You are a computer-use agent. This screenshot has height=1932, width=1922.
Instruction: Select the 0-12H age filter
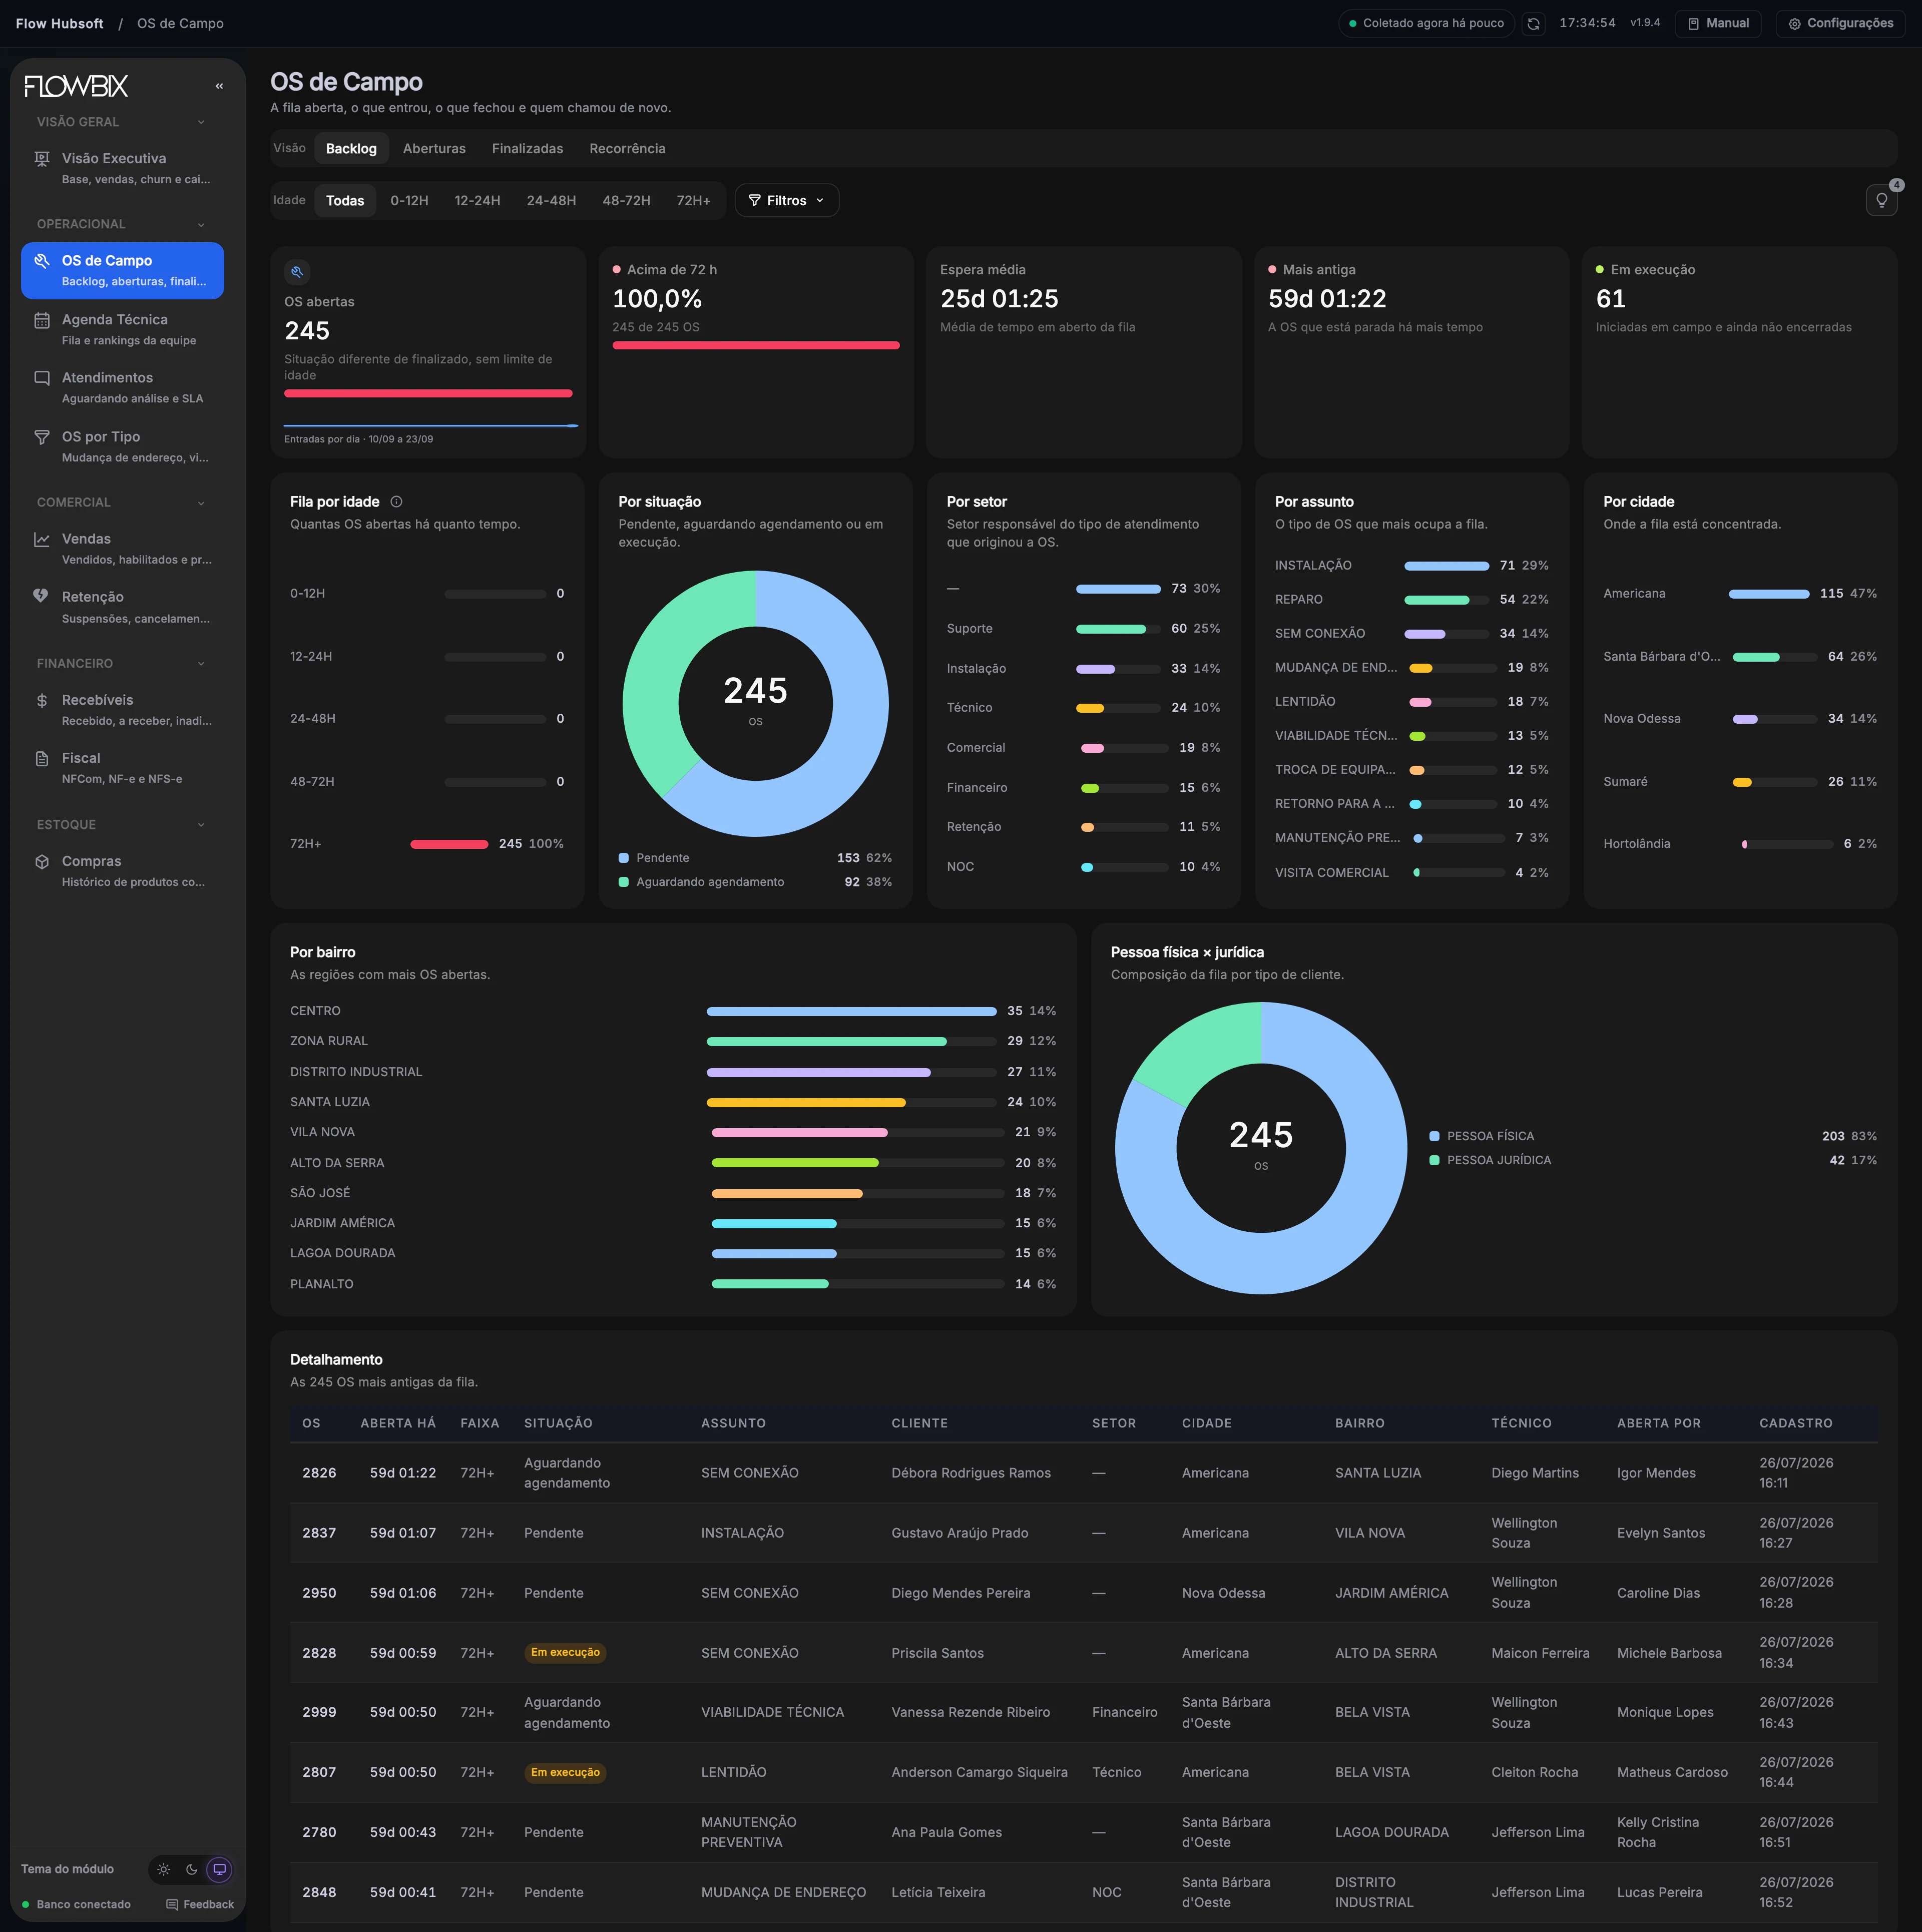[409, 201]
